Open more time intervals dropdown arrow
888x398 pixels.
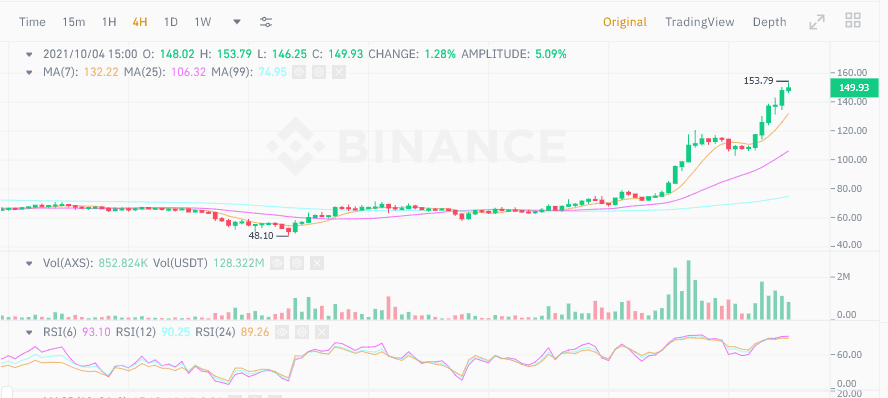coord(237,22)
